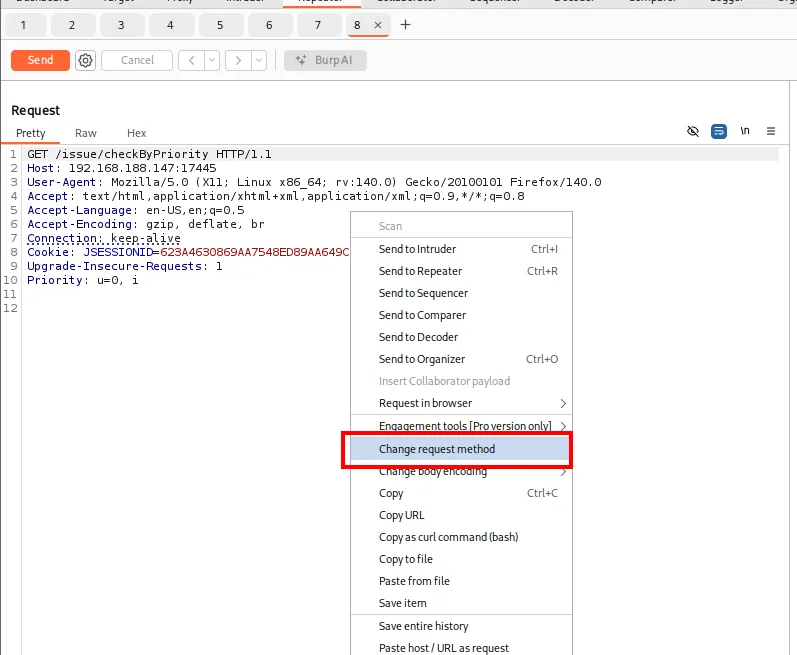Open request settings gear
Screen dimensions: 797x655
click(85, 60)
